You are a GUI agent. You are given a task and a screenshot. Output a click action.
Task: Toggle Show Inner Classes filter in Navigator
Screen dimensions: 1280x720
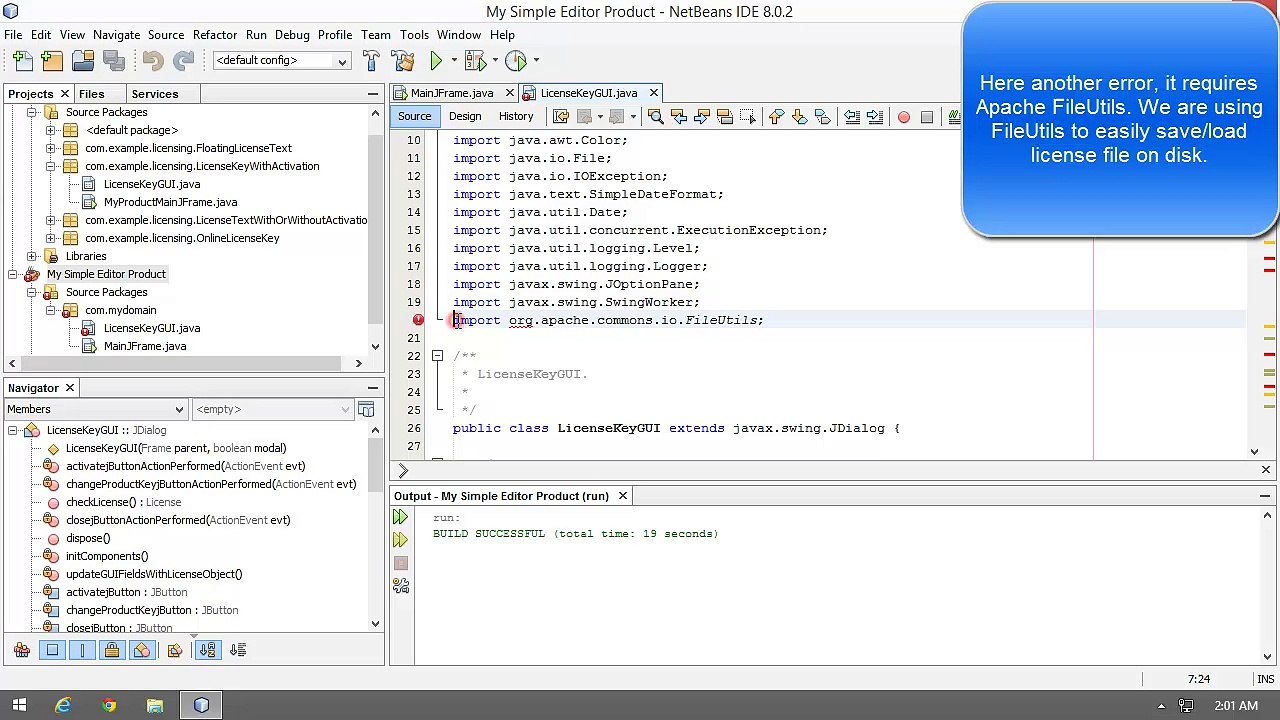(142, 650)
